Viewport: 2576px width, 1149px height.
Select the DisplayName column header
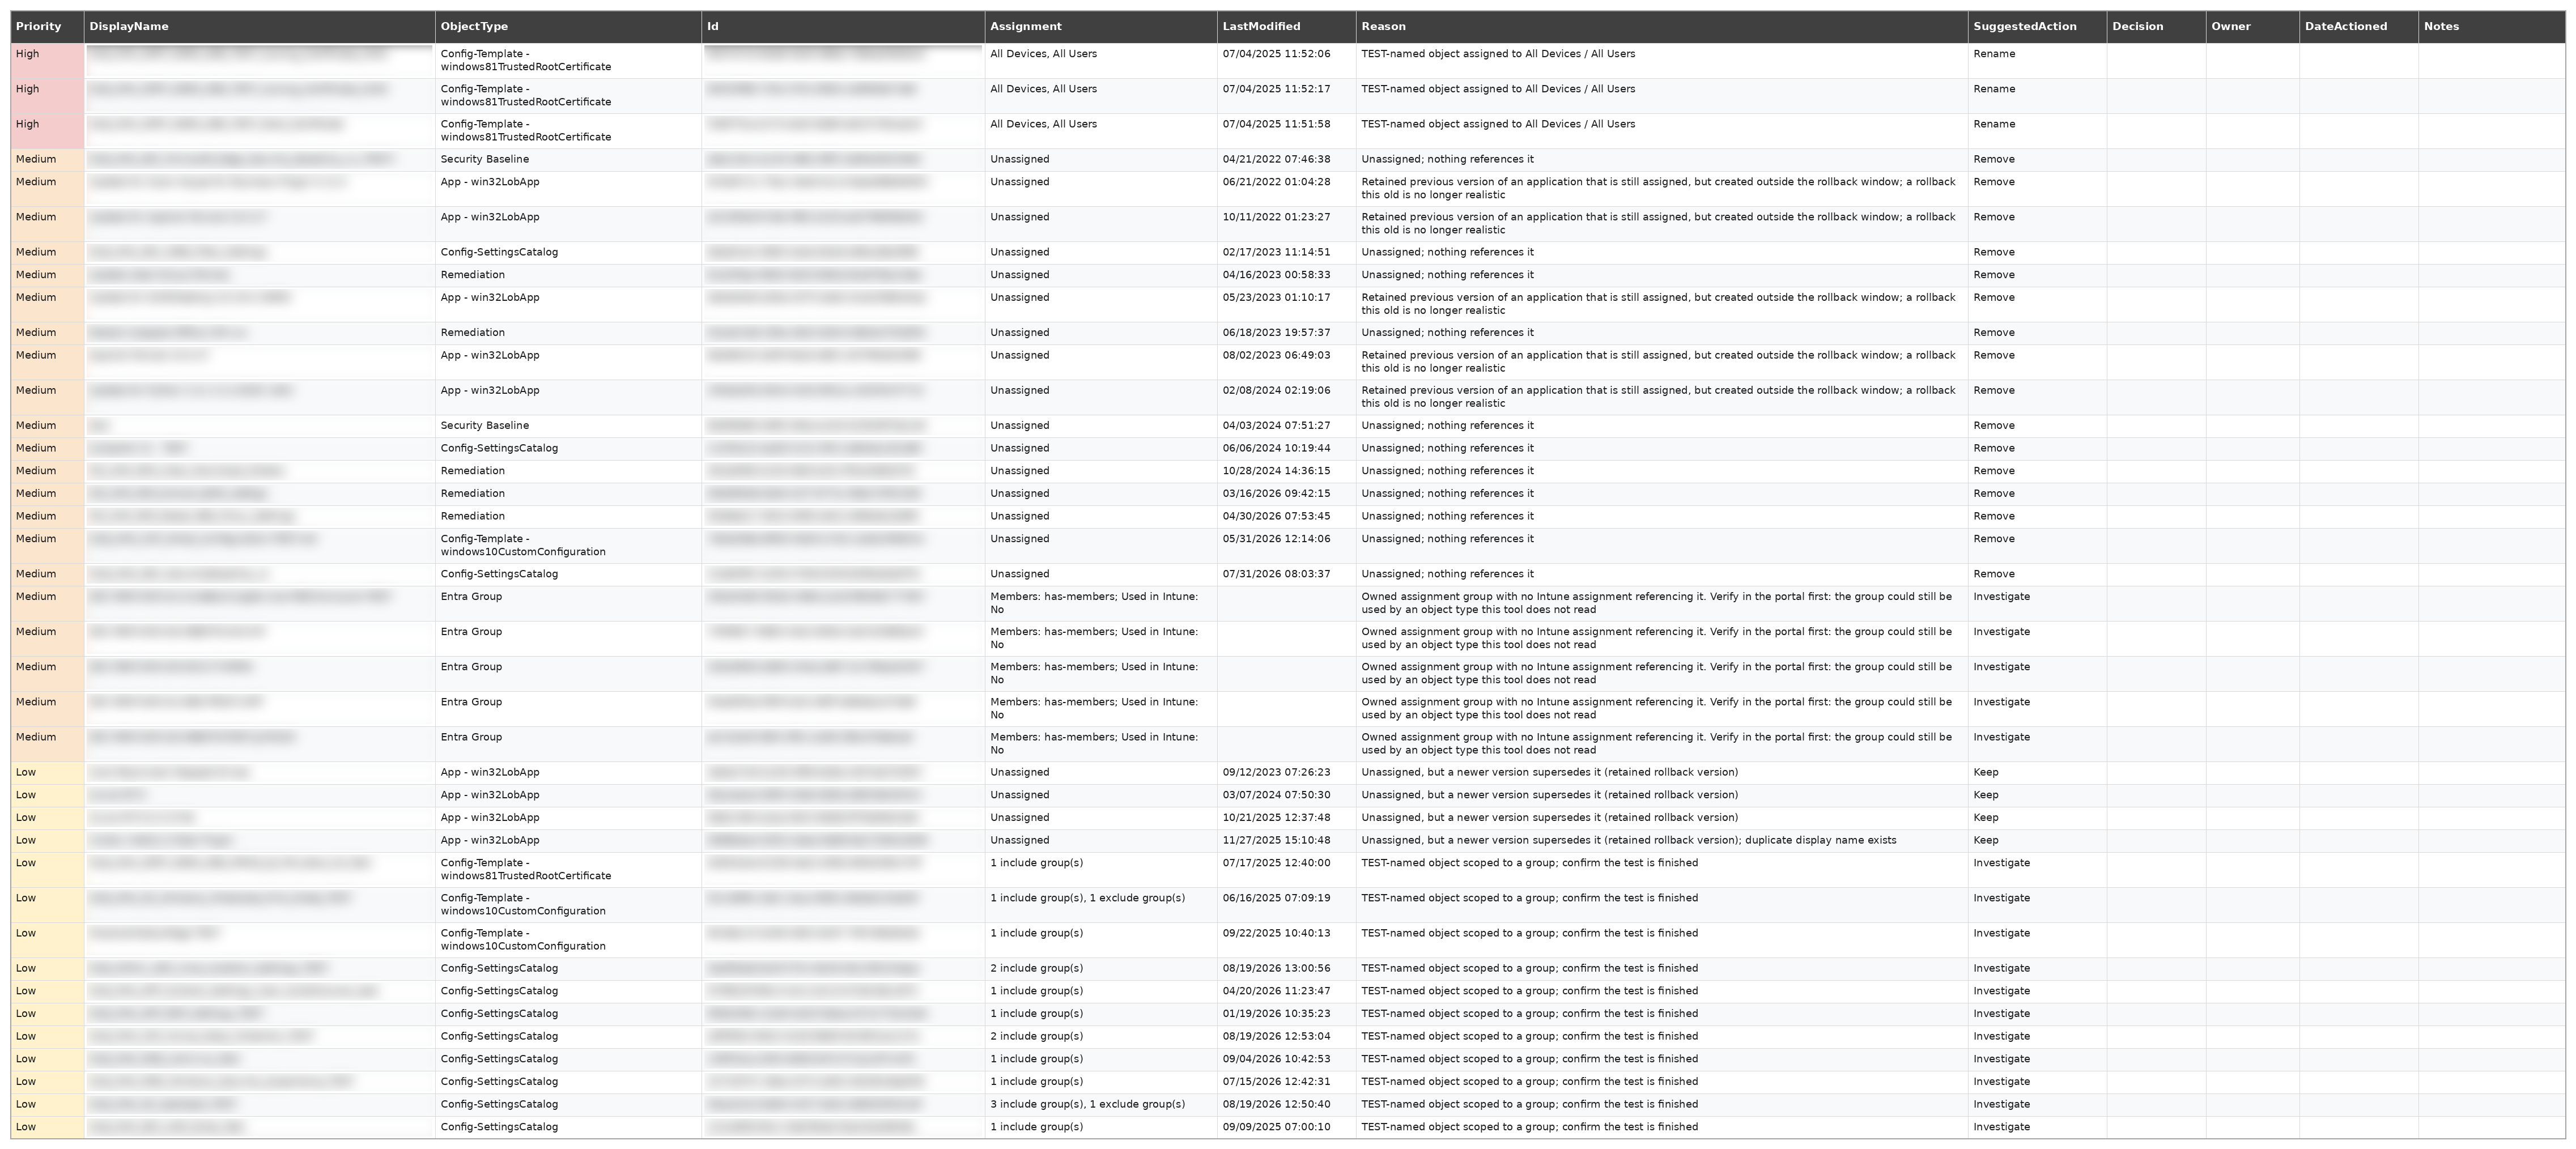(259, 27)
